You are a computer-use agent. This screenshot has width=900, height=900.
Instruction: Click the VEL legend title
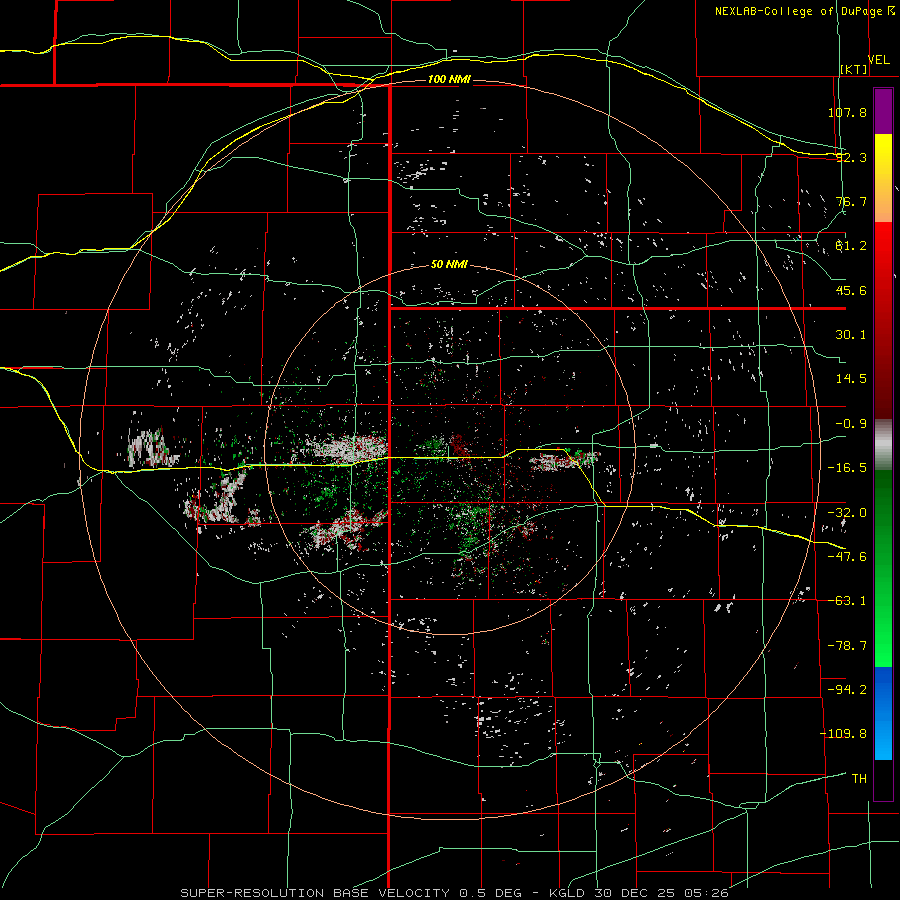(879, 60)
